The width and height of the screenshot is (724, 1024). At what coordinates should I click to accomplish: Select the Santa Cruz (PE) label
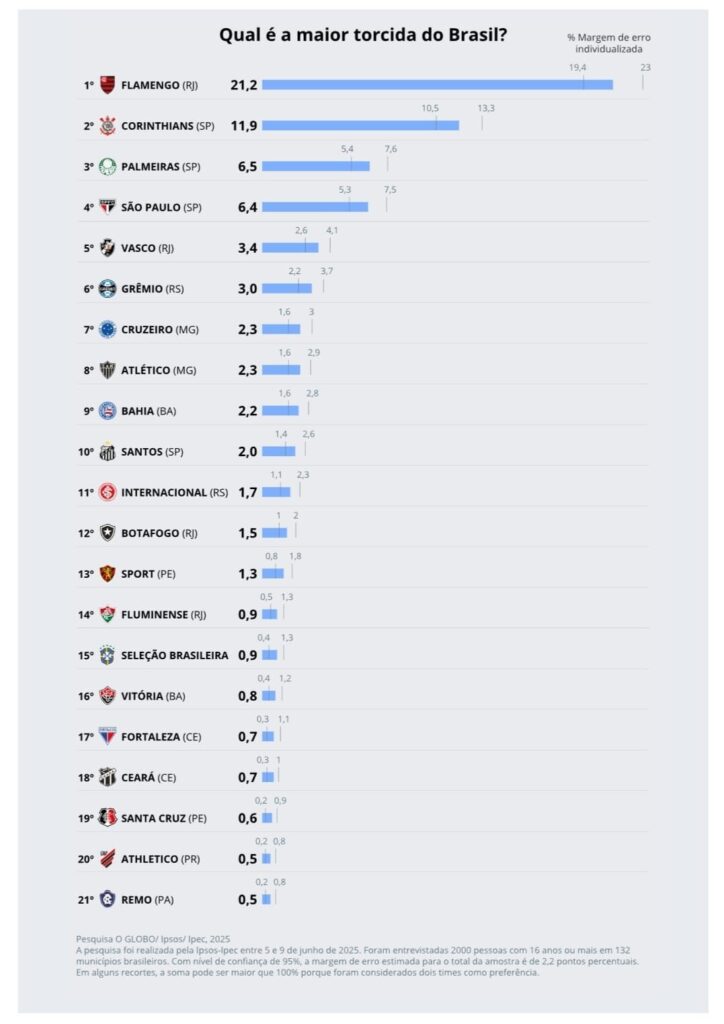164,818
